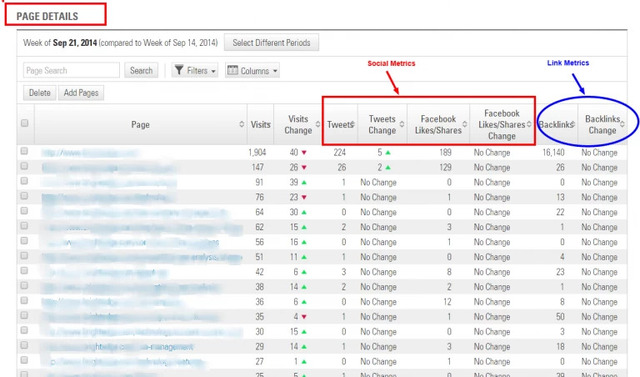Check the box for the 1,904 visits row

pos(24,151)
